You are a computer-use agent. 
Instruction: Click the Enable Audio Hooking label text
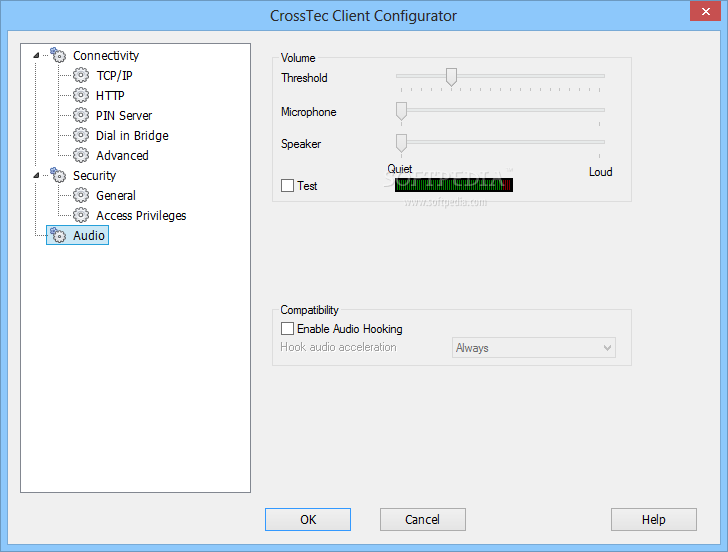350,329
